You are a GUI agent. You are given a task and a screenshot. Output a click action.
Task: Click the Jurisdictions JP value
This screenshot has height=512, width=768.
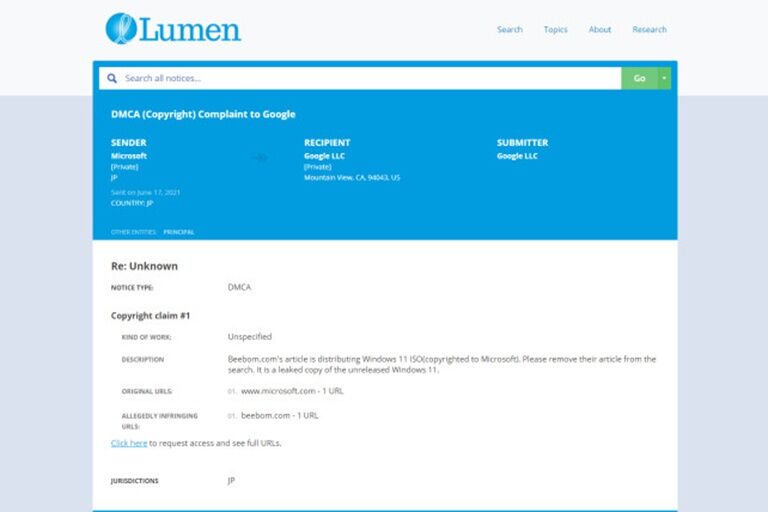[231, 480]
